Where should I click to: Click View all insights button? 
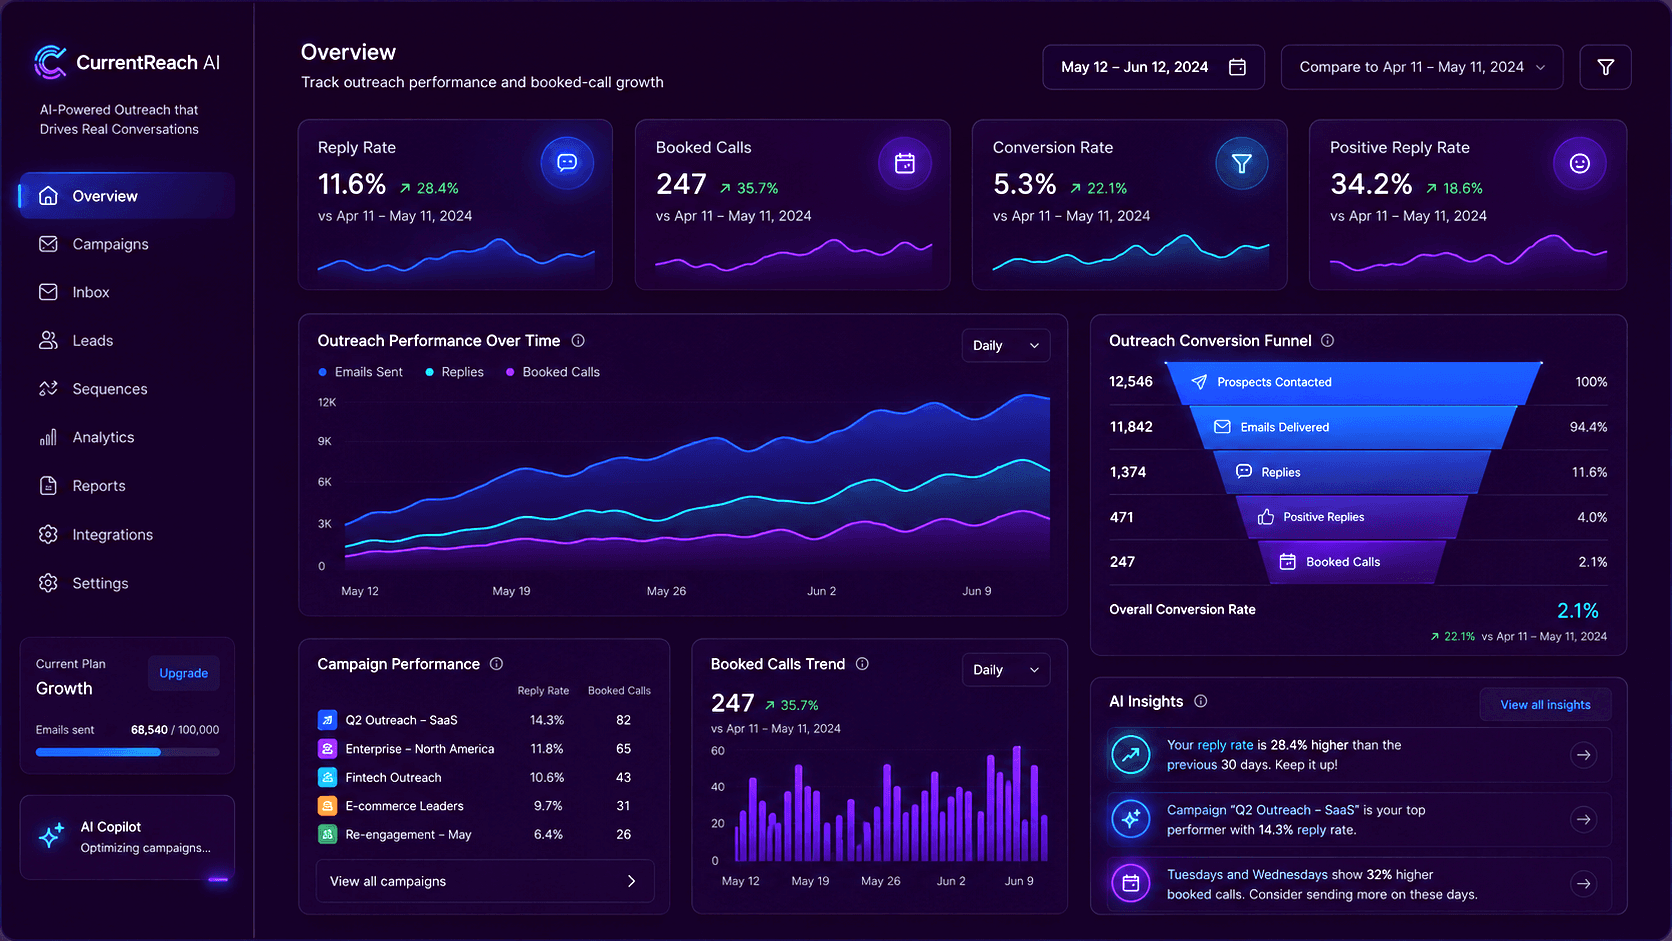(x=1545, y=705)
